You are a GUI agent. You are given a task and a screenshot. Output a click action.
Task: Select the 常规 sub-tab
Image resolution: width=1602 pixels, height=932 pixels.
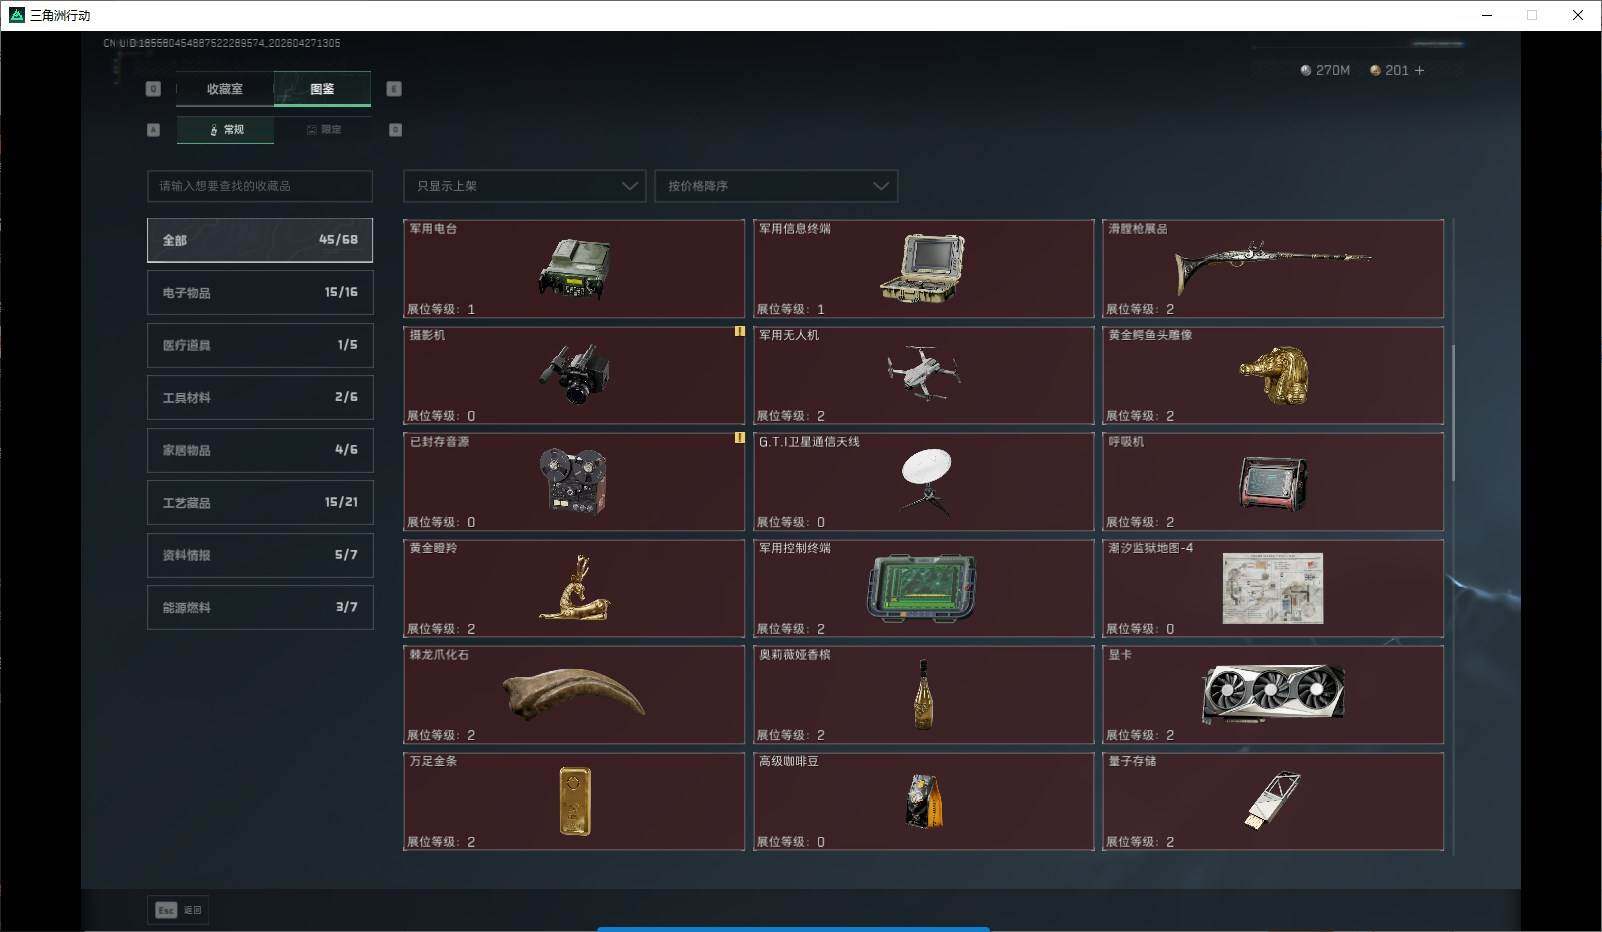(226, 130)
